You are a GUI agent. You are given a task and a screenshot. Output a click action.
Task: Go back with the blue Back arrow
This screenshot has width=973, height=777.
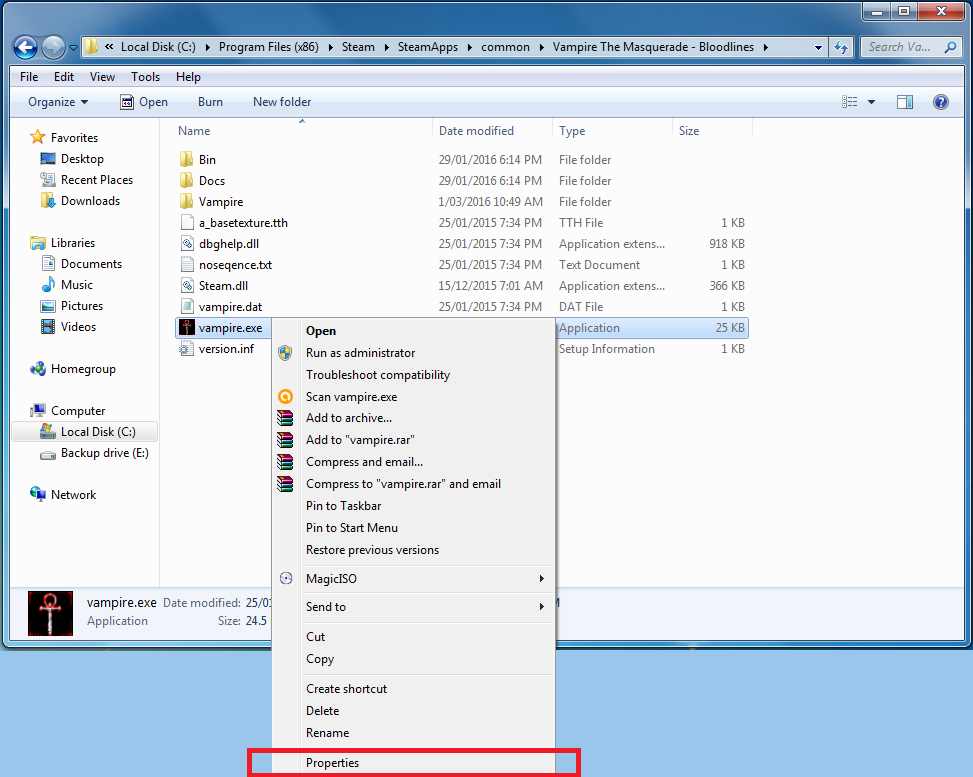point(25,47)
